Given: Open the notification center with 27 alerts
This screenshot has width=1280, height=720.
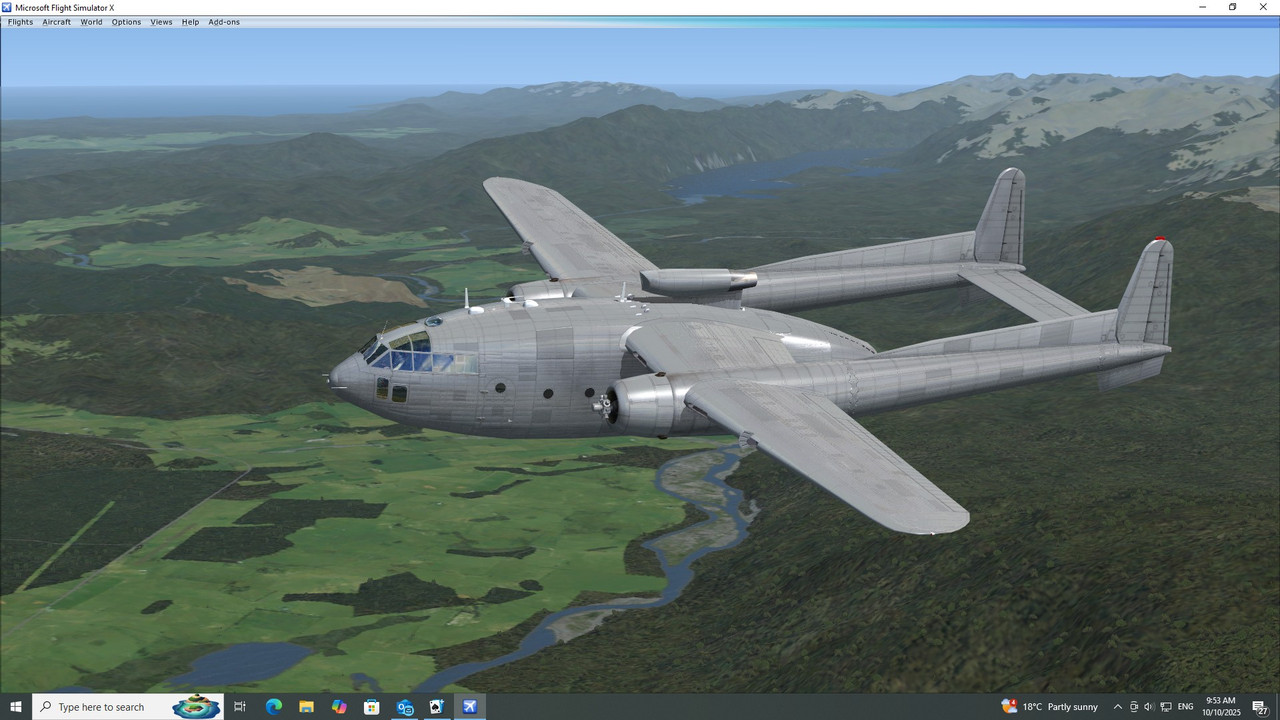Looking at the screenshot, I should [1260, 707].
